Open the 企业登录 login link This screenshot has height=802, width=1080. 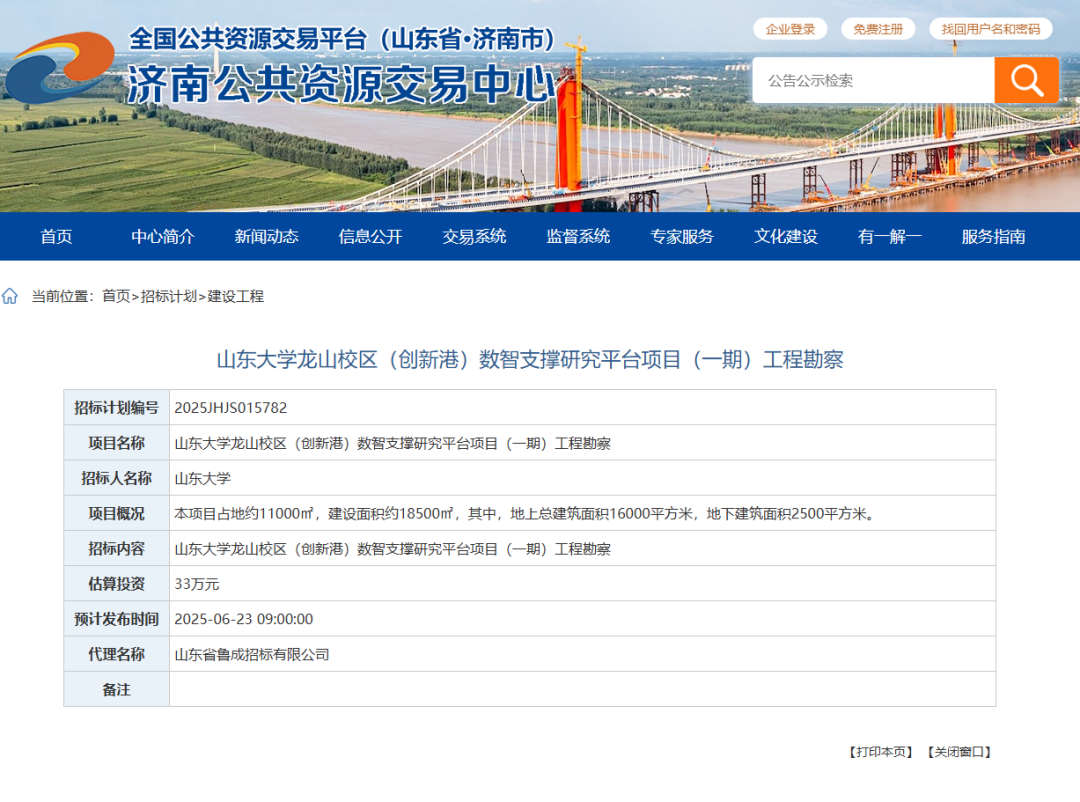pyautogui.click(x=790, y=29)
